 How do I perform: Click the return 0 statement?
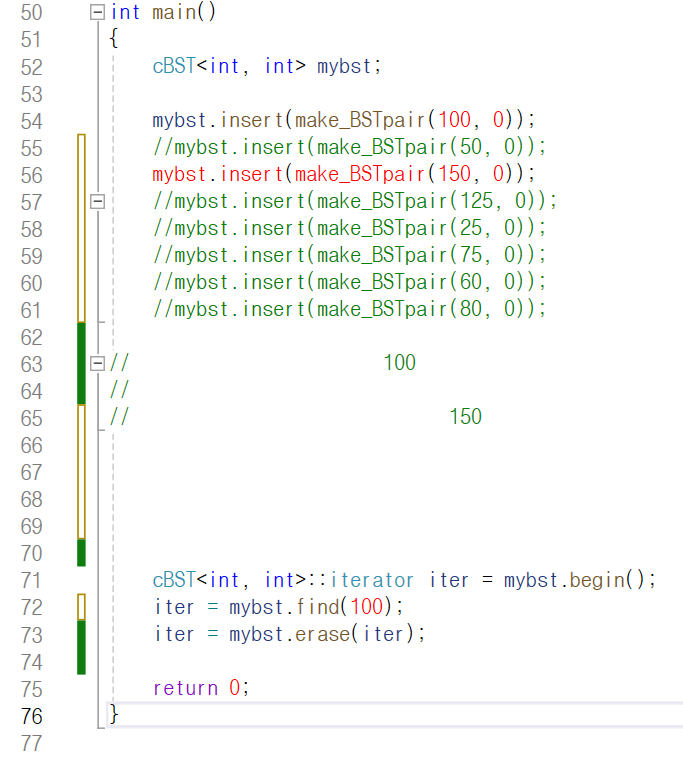(x=201, y=688)
